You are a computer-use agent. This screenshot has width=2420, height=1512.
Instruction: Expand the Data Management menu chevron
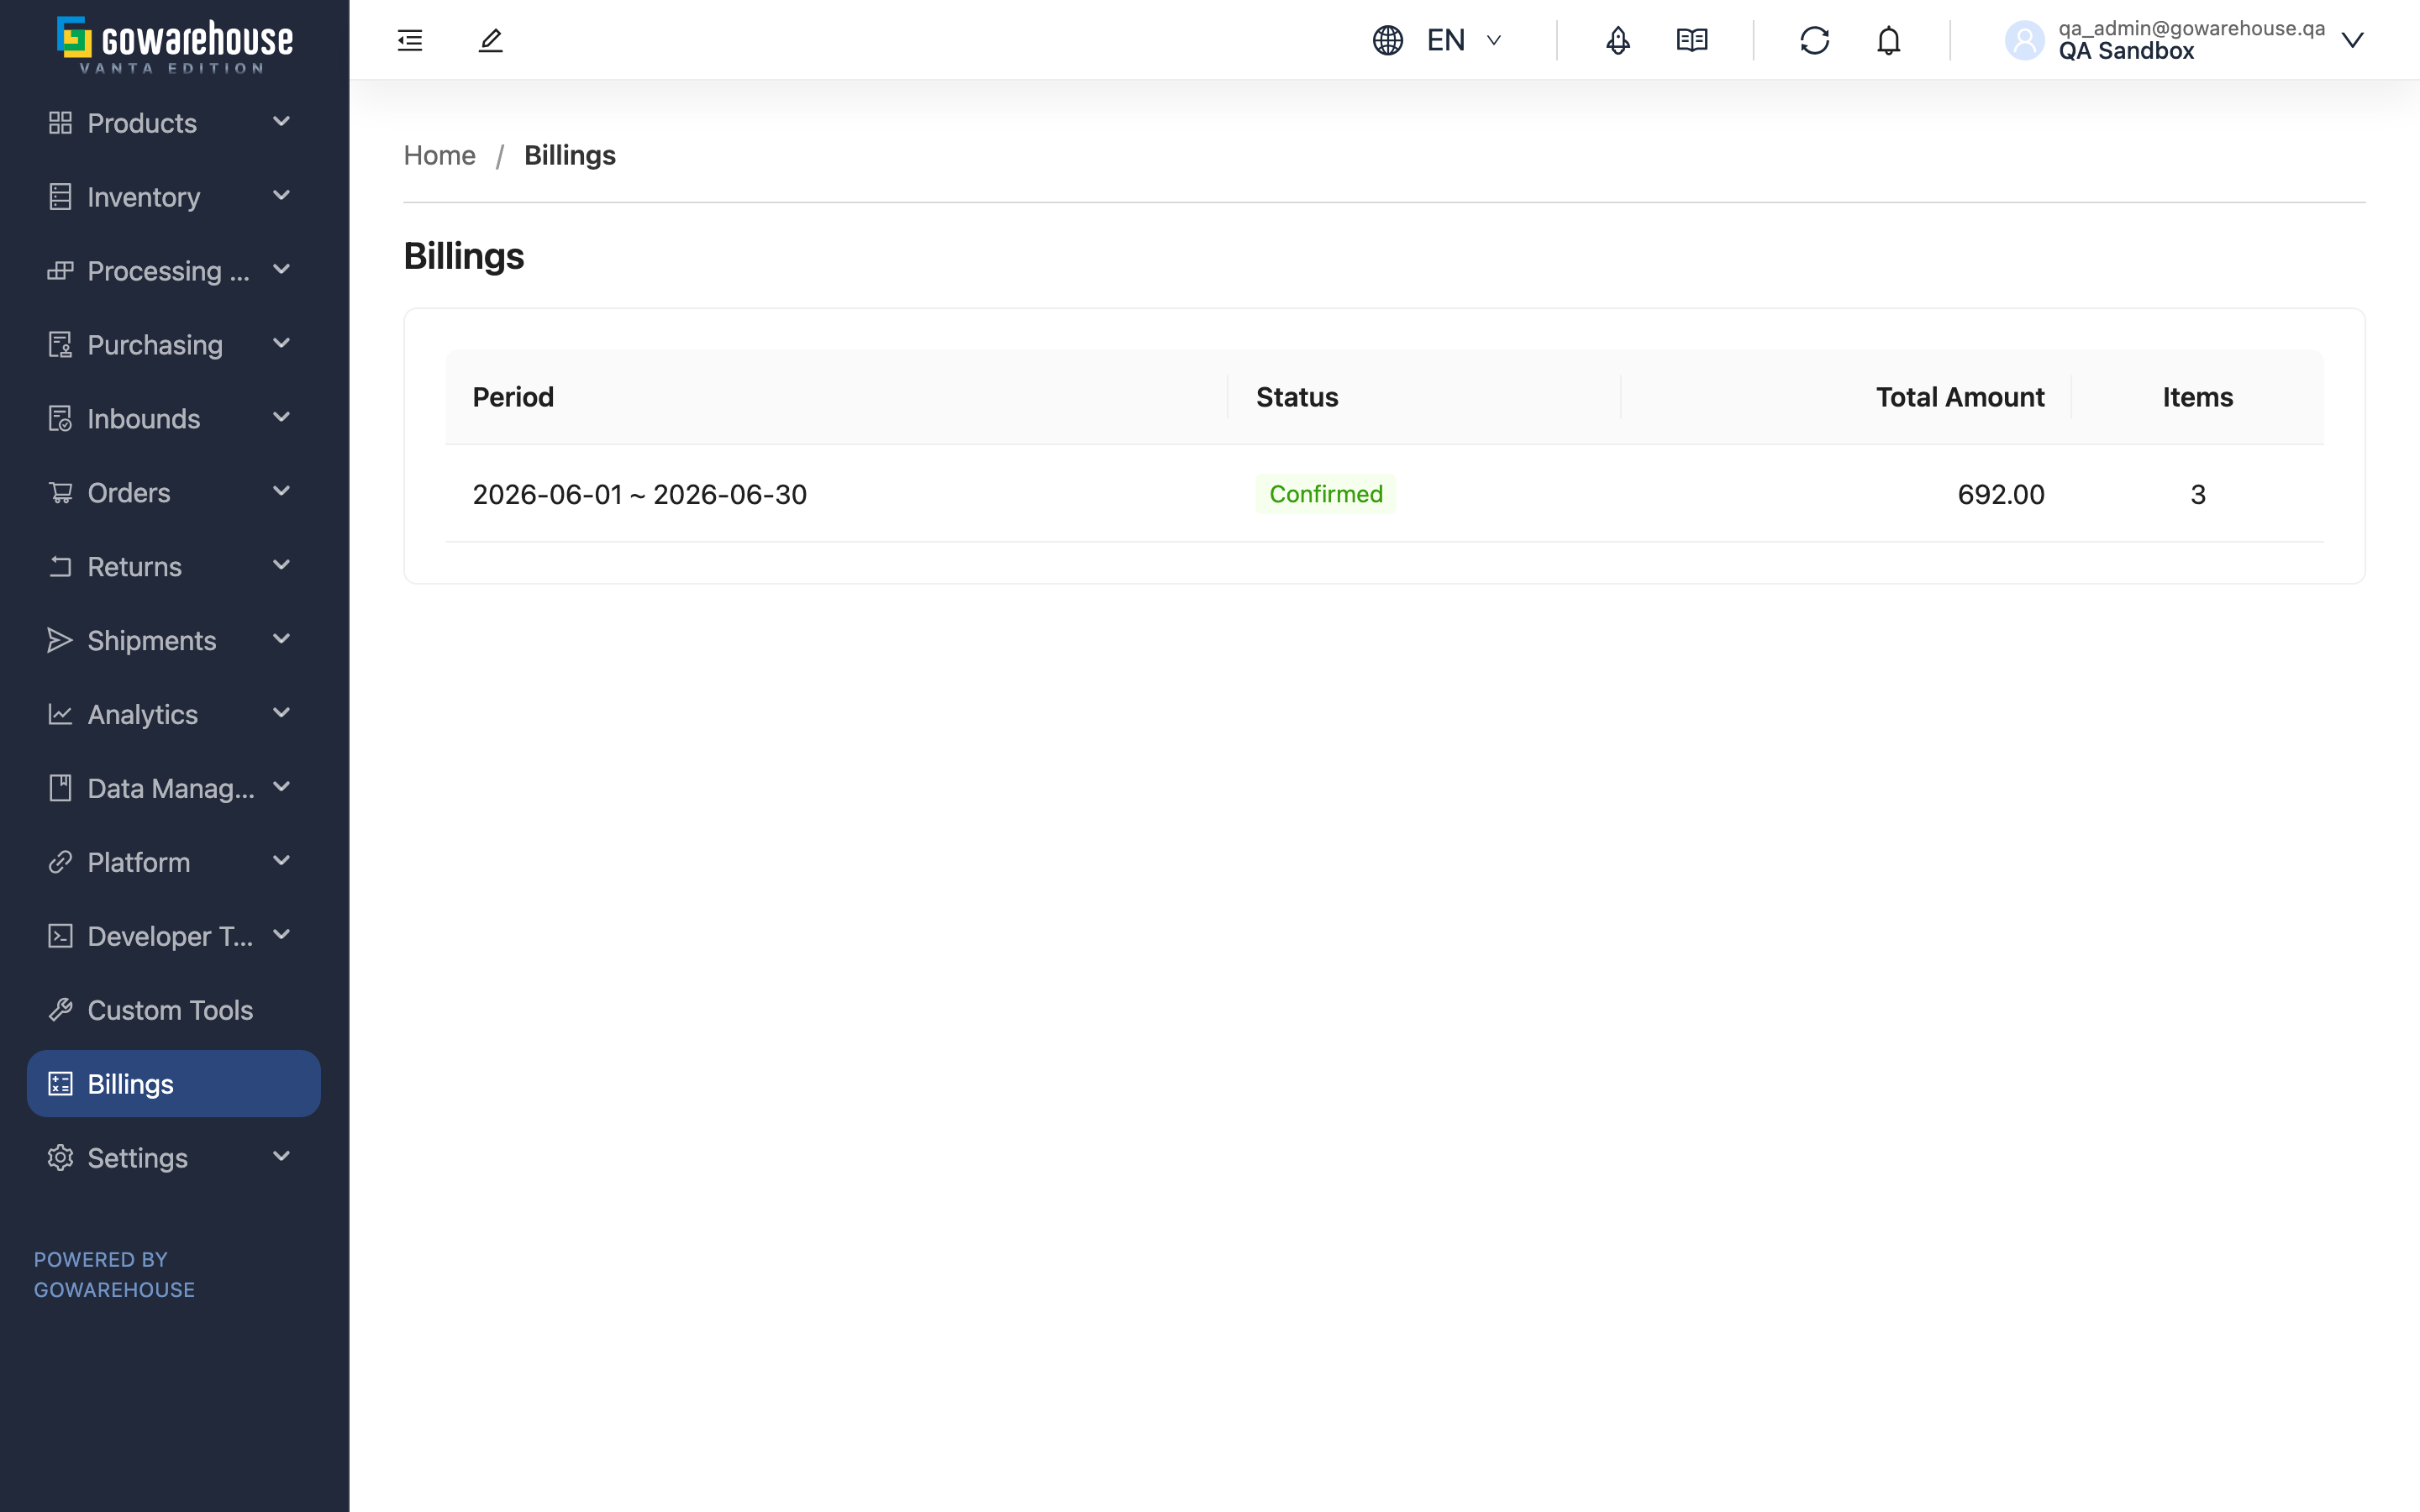(282, 788)
